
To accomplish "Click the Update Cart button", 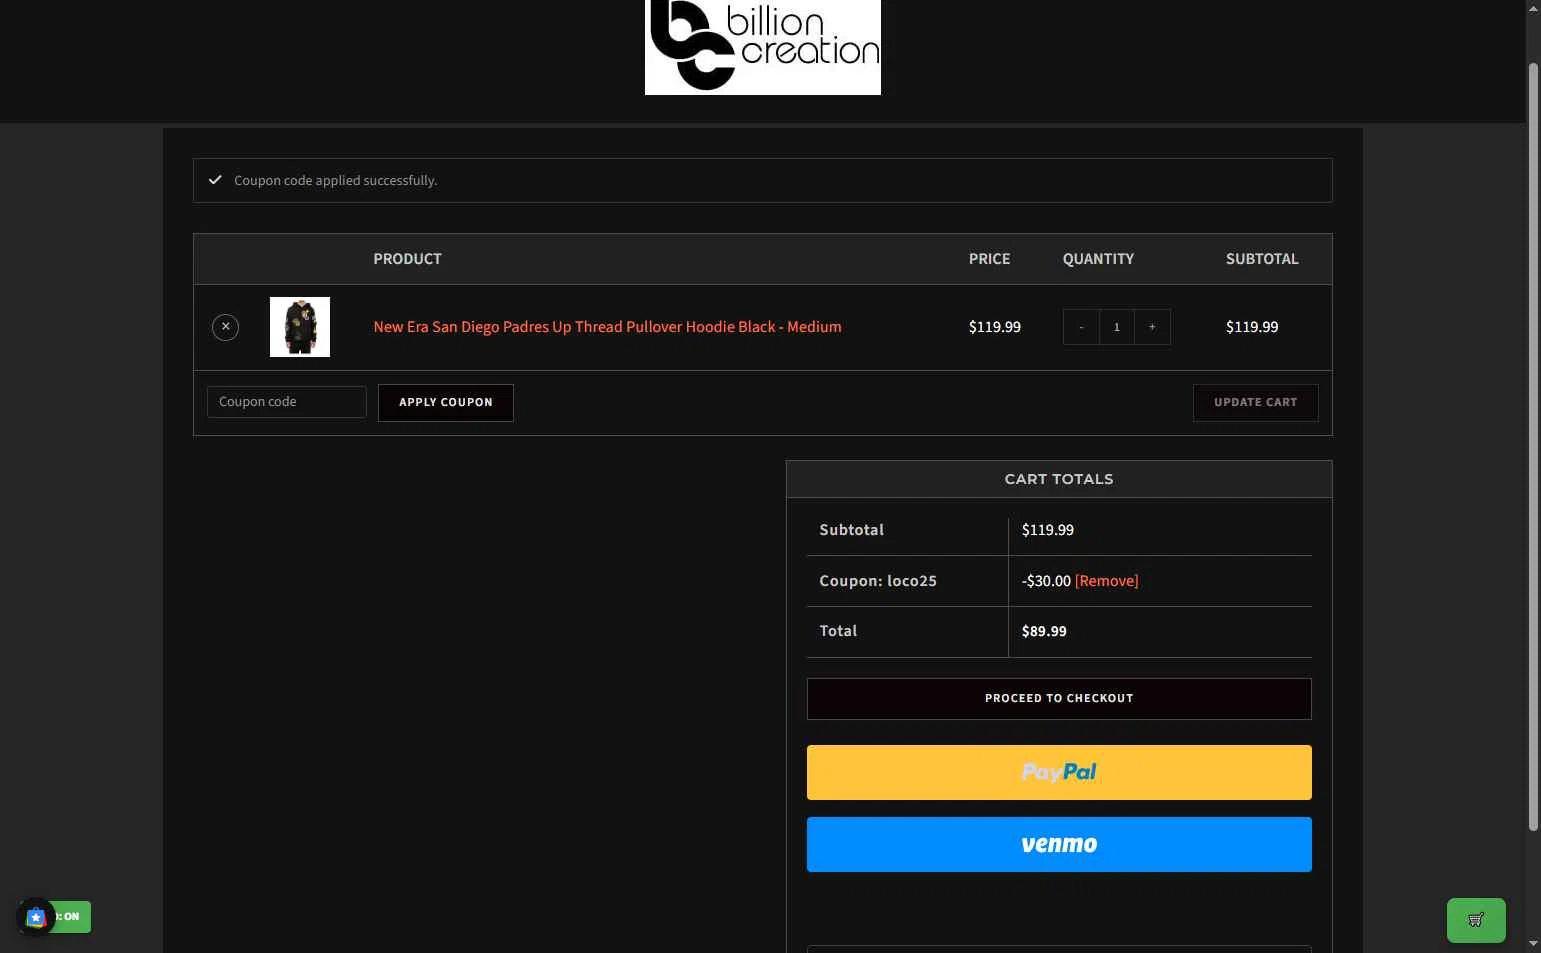I will coord(1256,403).
